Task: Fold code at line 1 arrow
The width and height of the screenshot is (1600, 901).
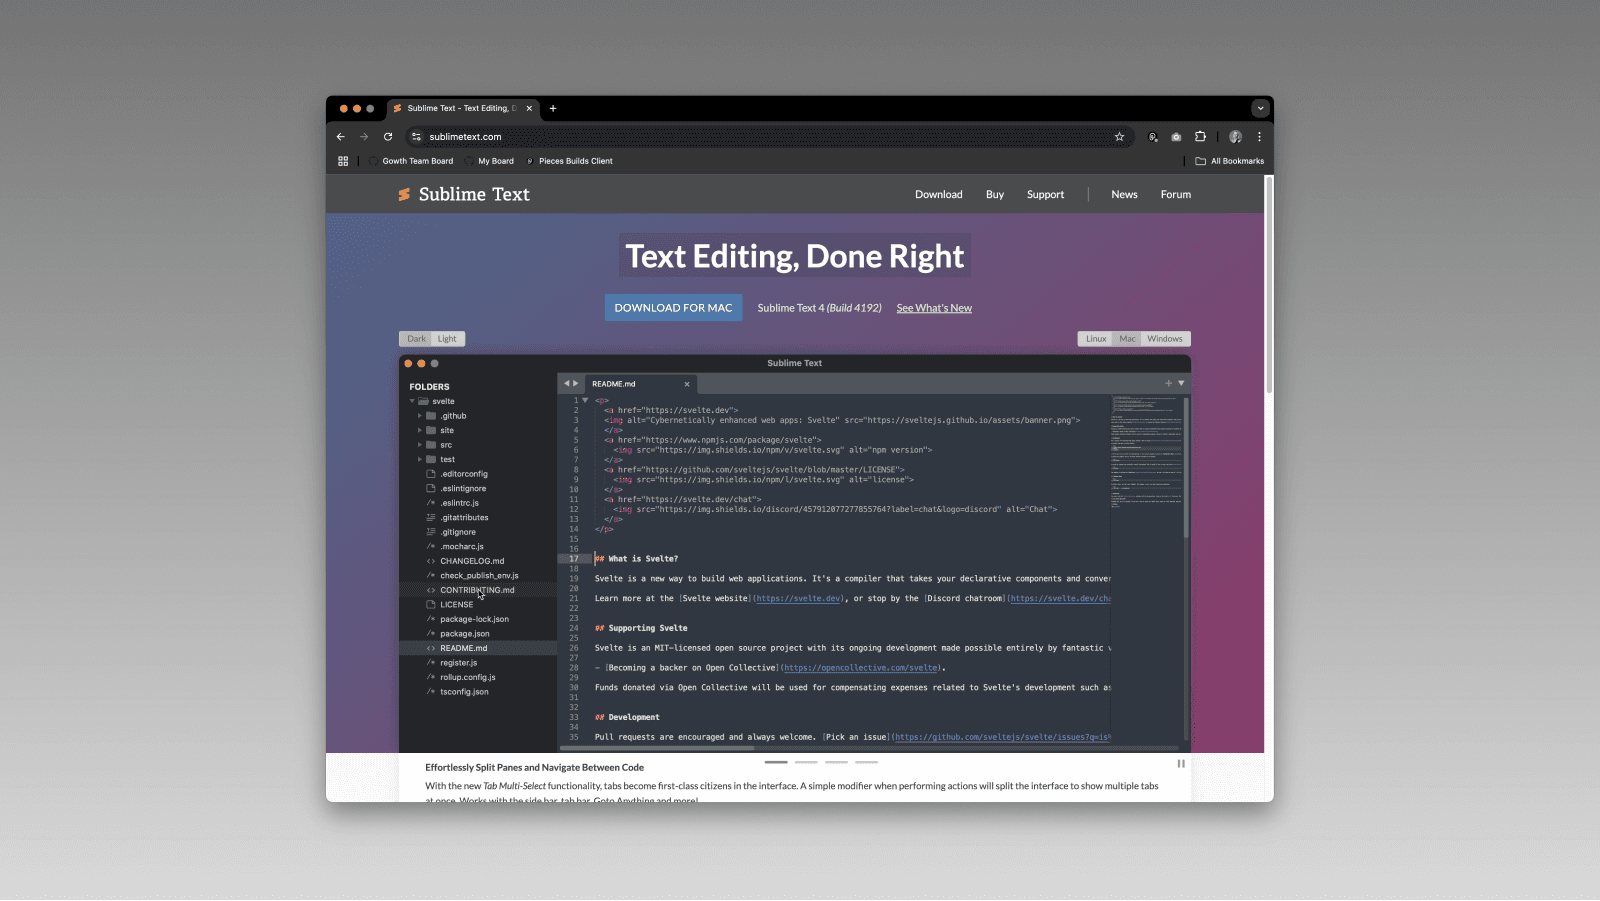Action: [x=585, y=400]
